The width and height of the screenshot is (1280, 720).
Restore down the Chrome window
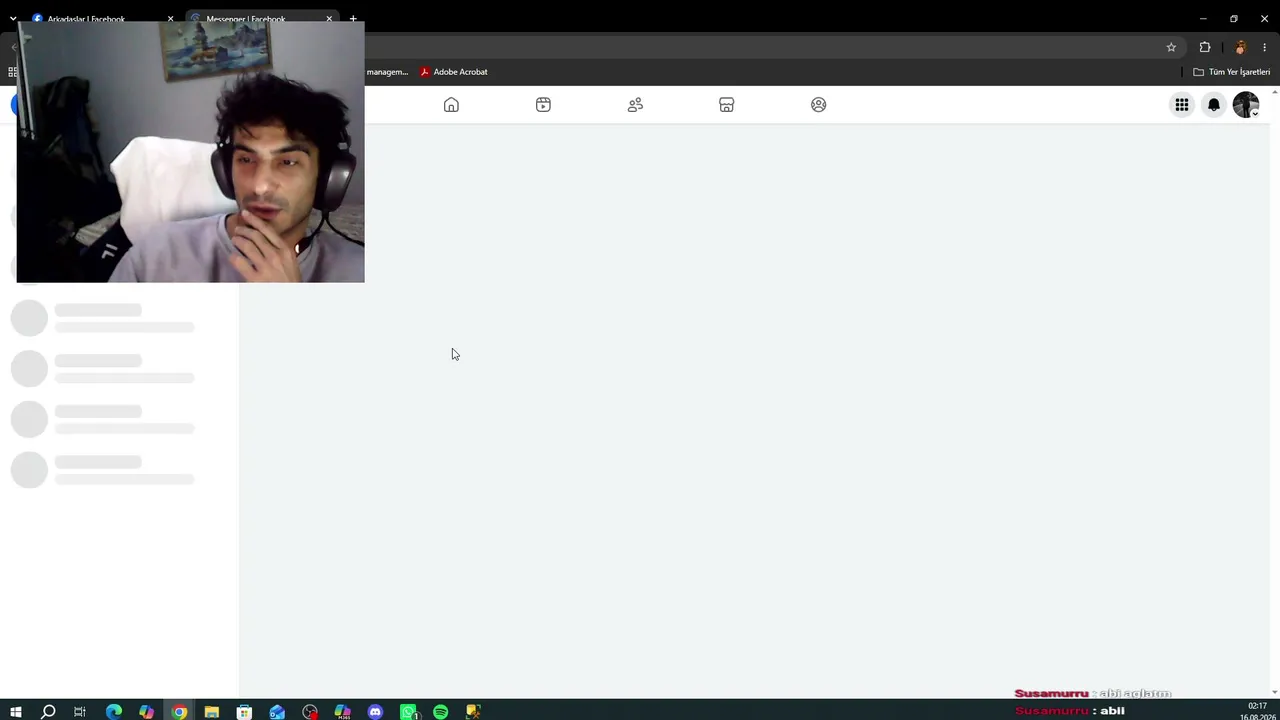1234,18
